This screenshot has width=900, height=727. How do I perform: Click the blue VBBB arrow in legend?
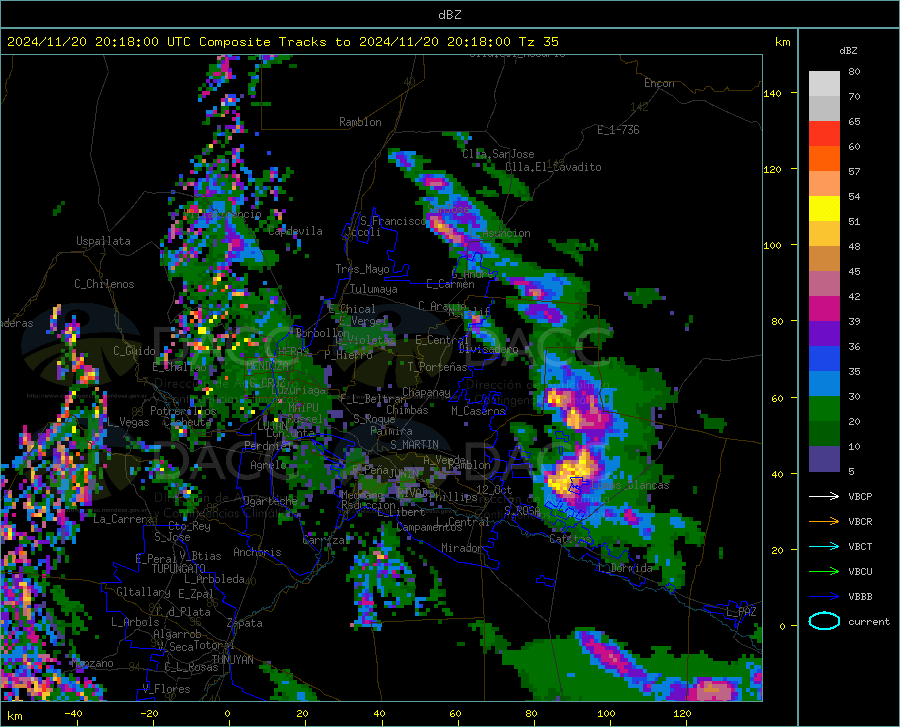tap(824, 596)
